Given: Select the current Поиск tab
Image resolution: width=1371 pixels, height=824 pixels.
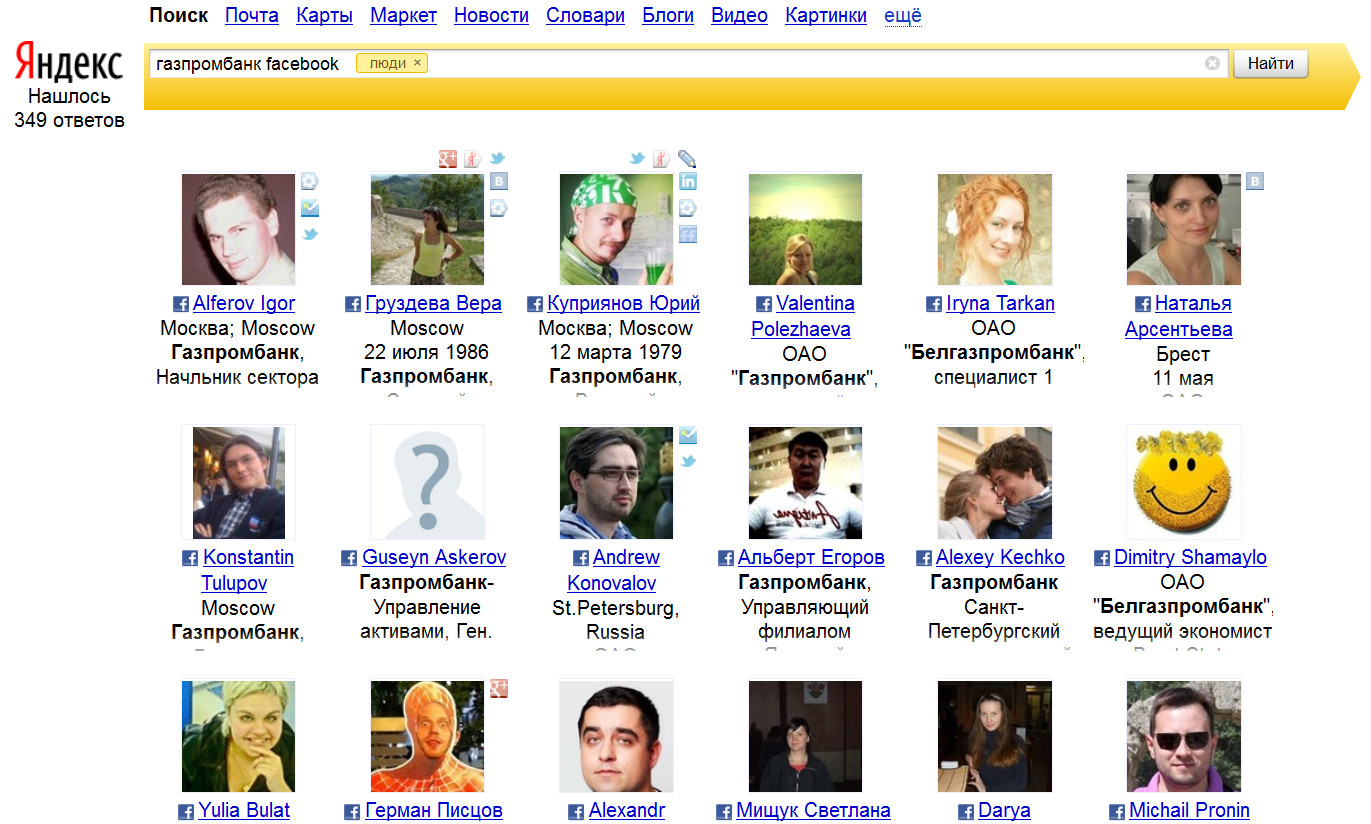Looking at the screenshot, I should click(179, 15).
